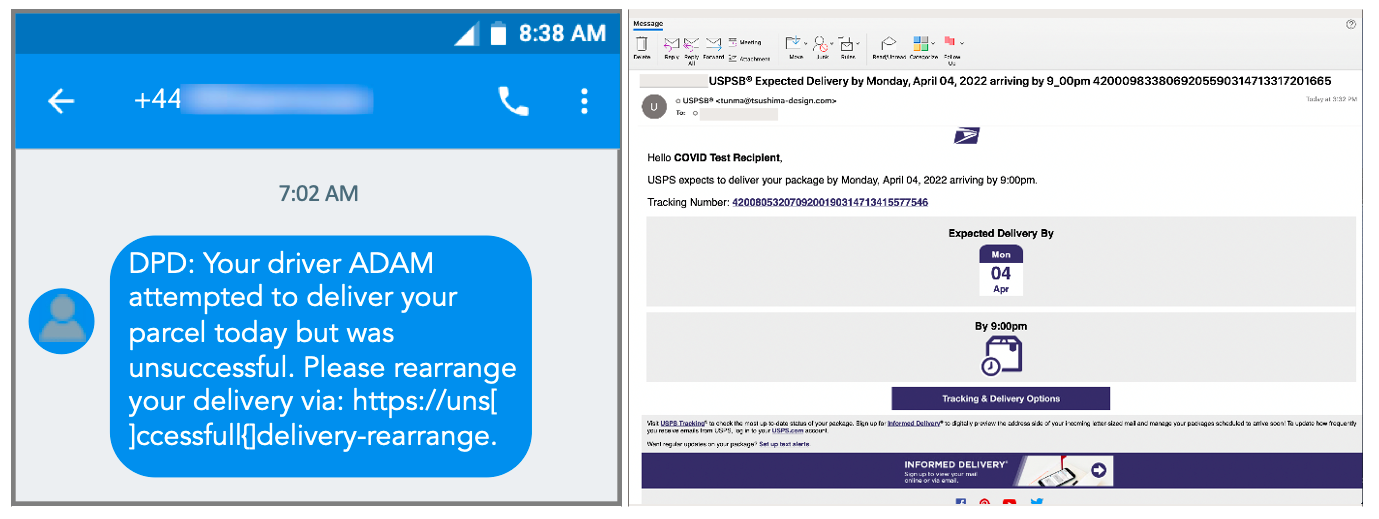Click the USPS eagle logo in the email
1379x519 pixels.
coord(968,137)
